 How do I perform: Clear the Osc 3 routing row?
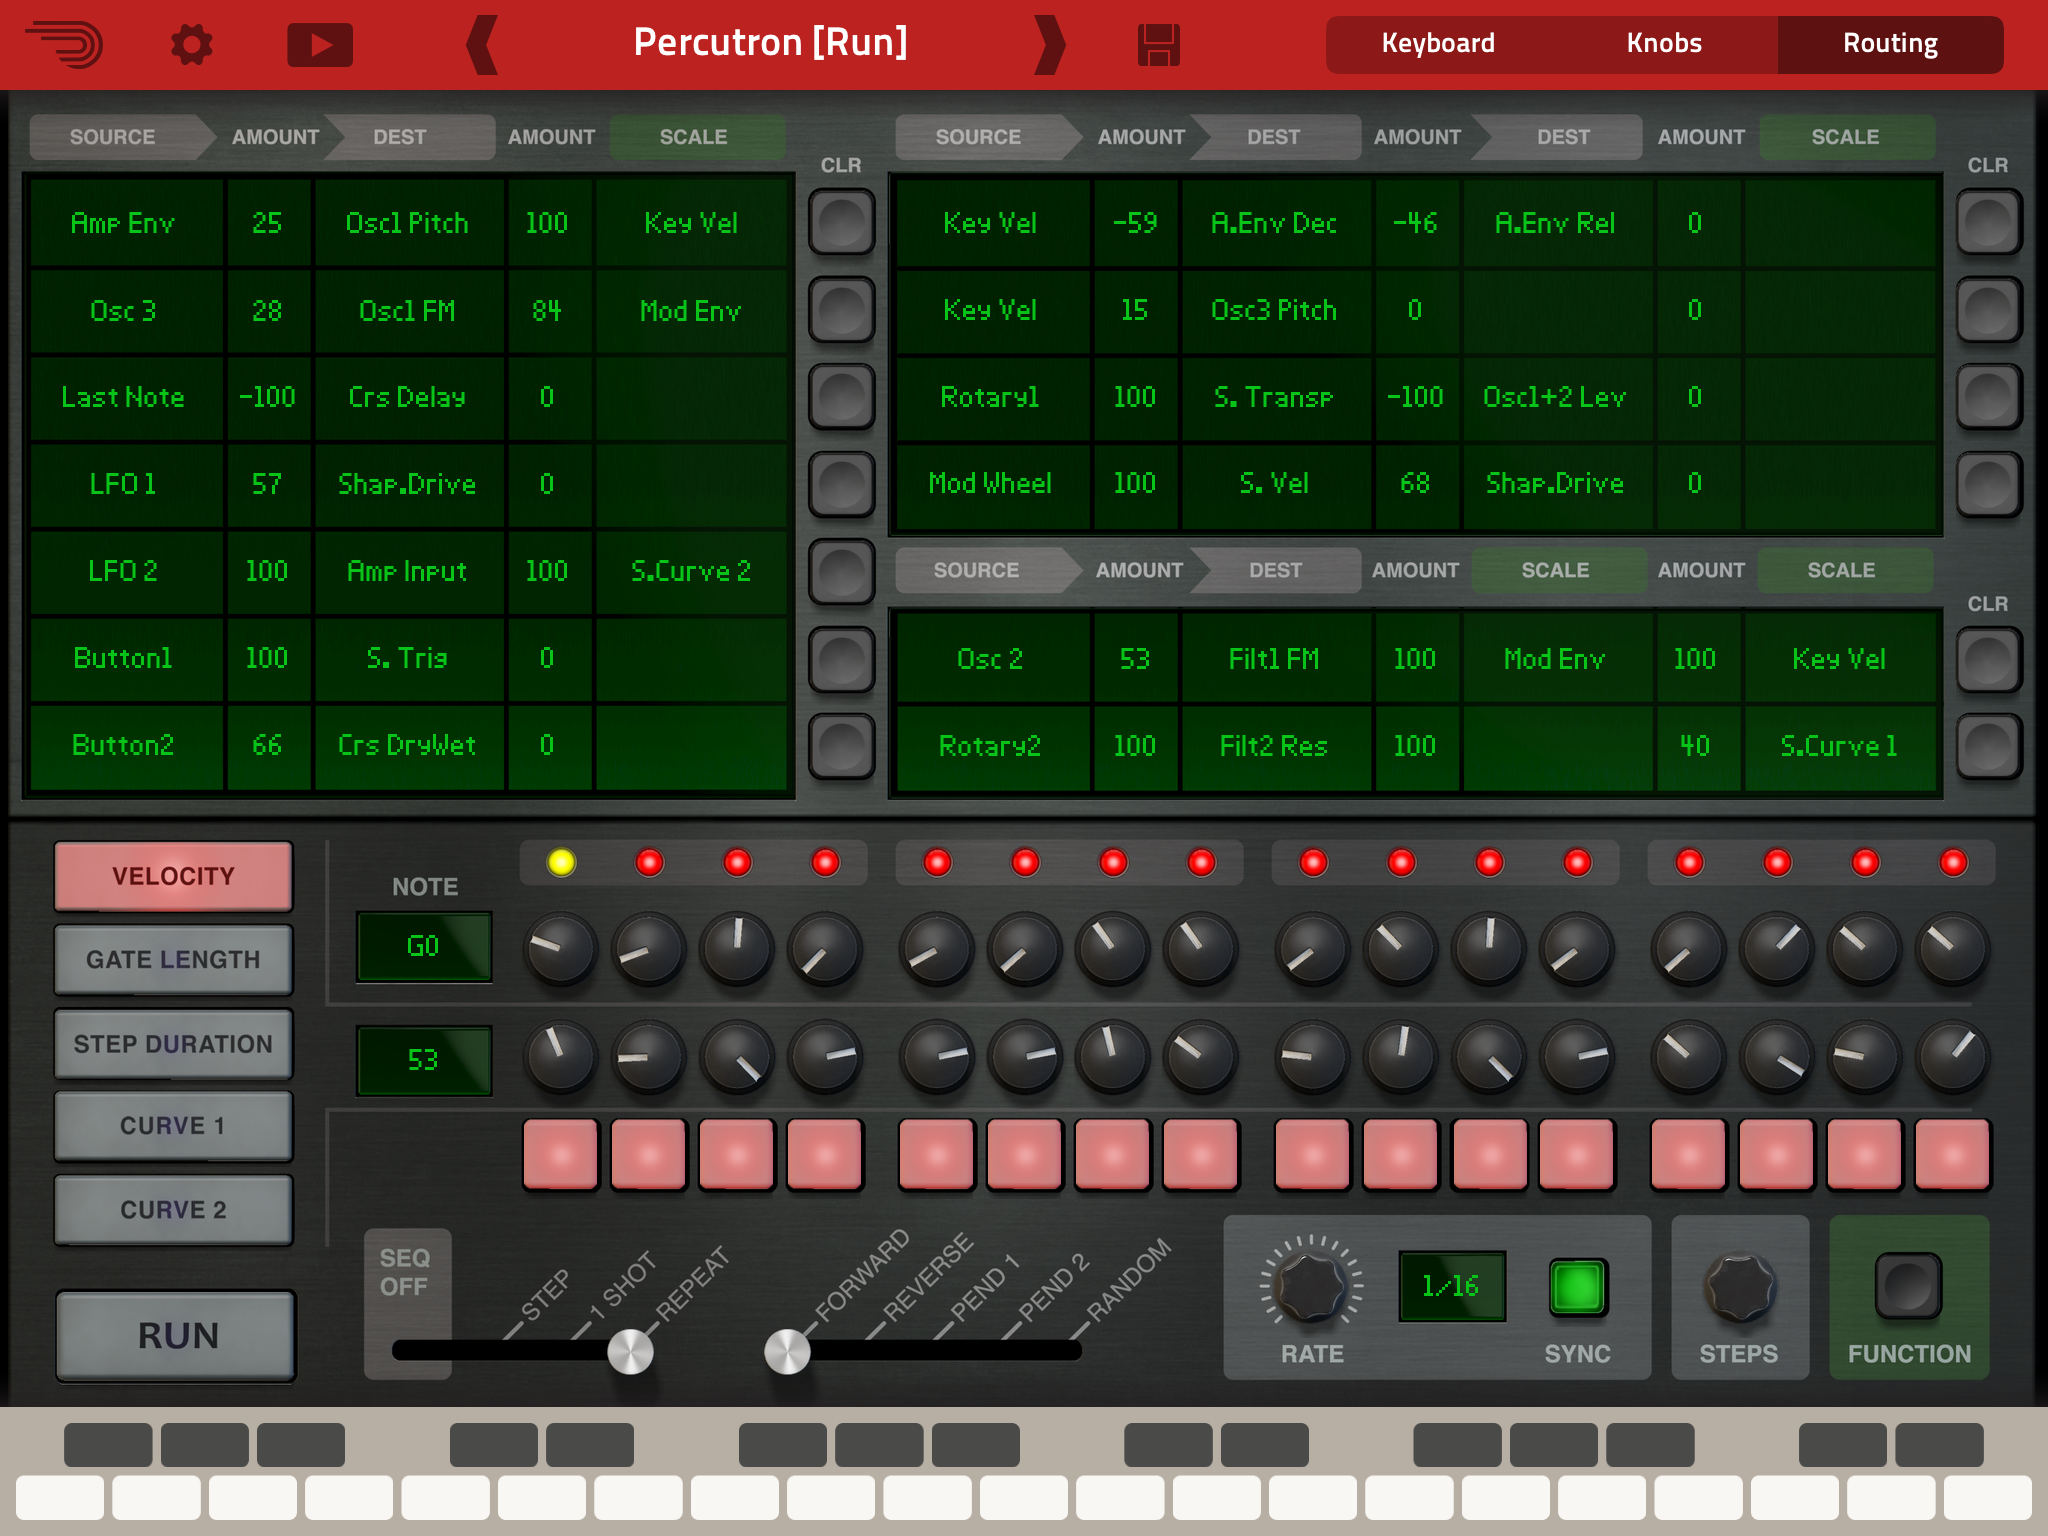coord(842,309)
